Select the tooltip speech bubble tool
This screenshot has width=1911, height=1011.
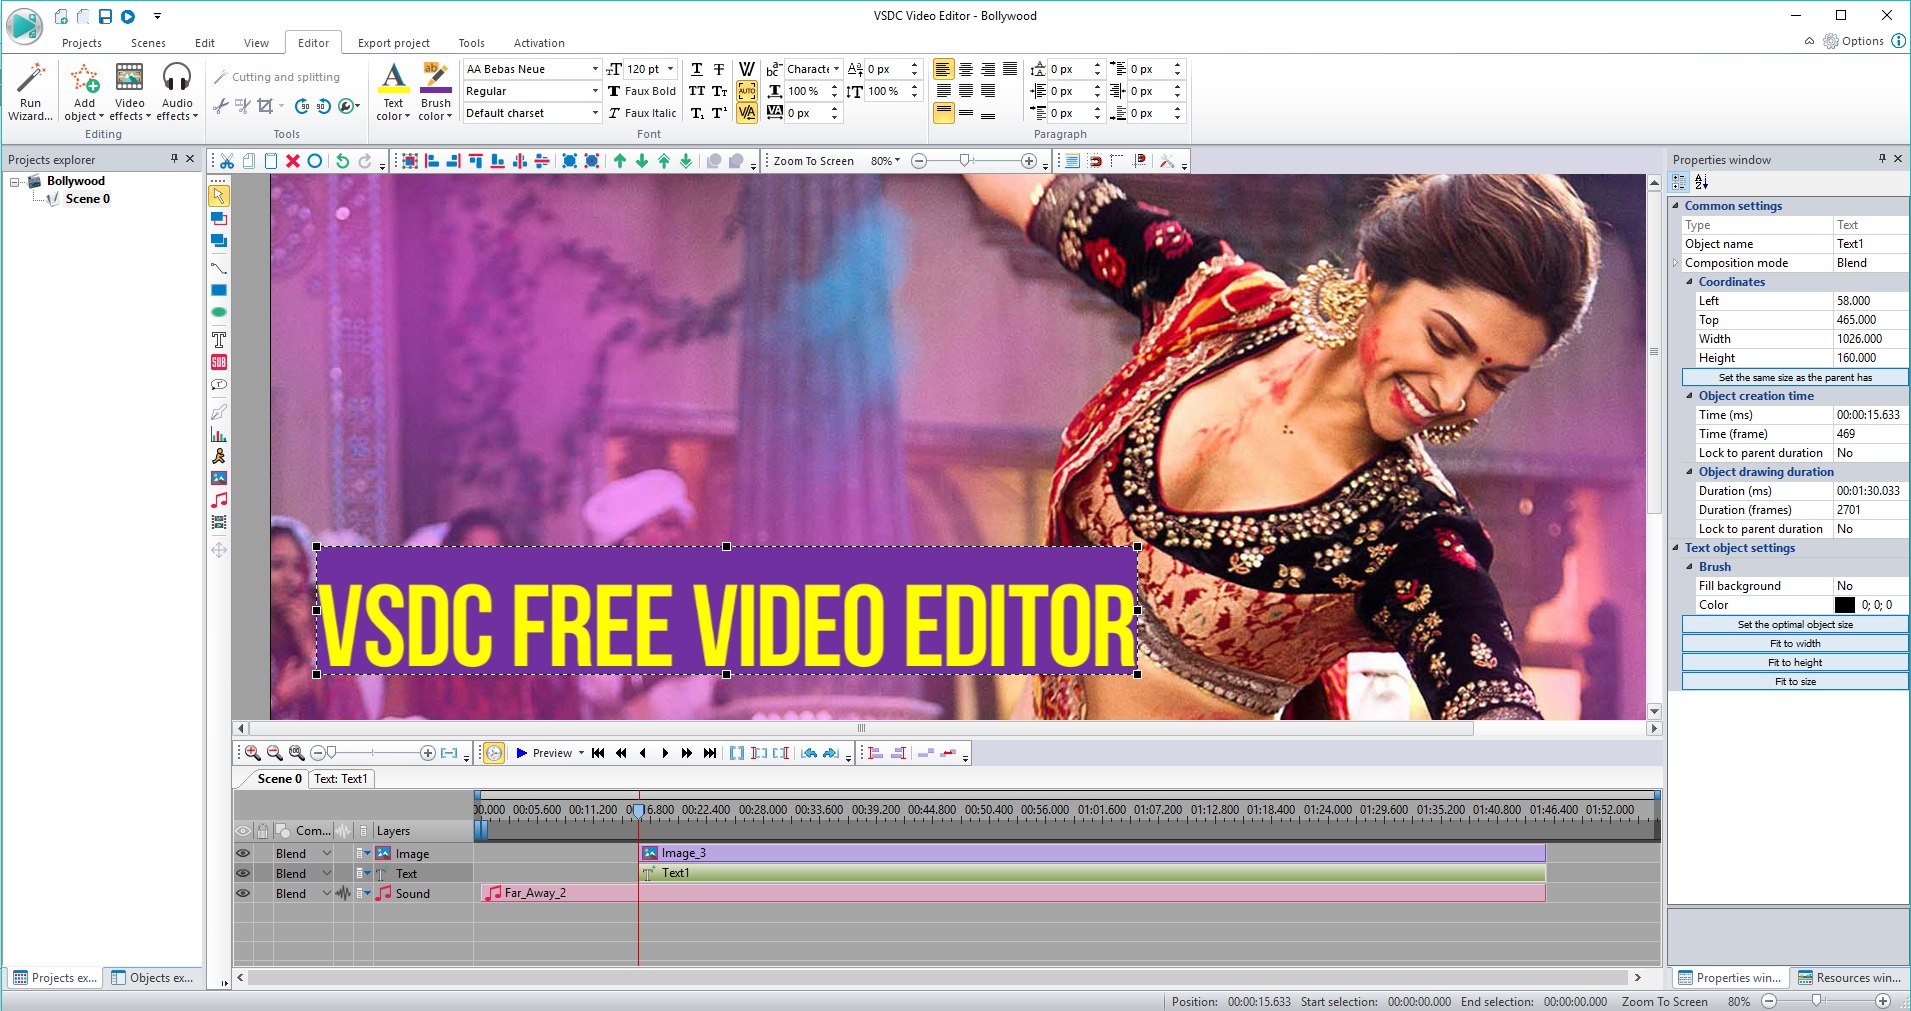(218, 385)
